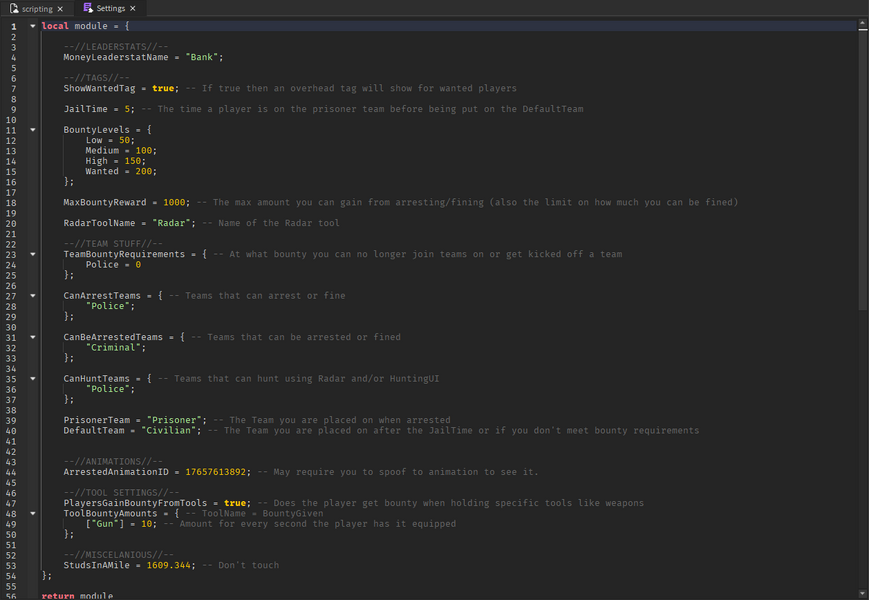
Task: Click the scrollbar up arrow
Action: coord(863,24)
